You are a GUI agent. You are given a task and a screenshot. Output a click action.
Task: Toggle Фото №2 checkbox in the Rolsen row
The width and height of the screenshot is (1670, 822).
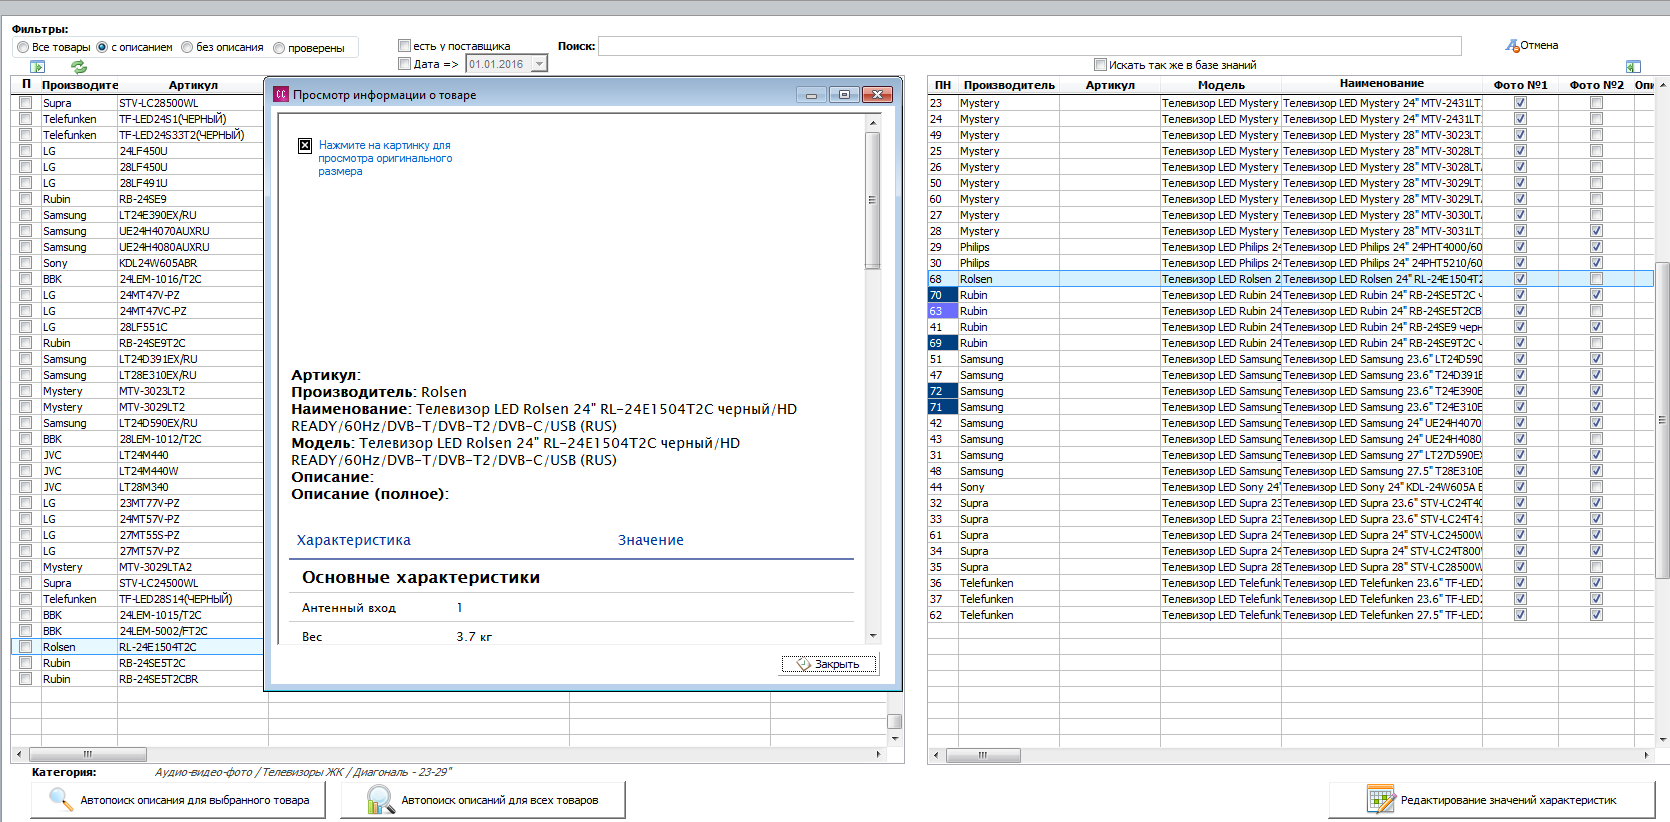pos(1596,279)
